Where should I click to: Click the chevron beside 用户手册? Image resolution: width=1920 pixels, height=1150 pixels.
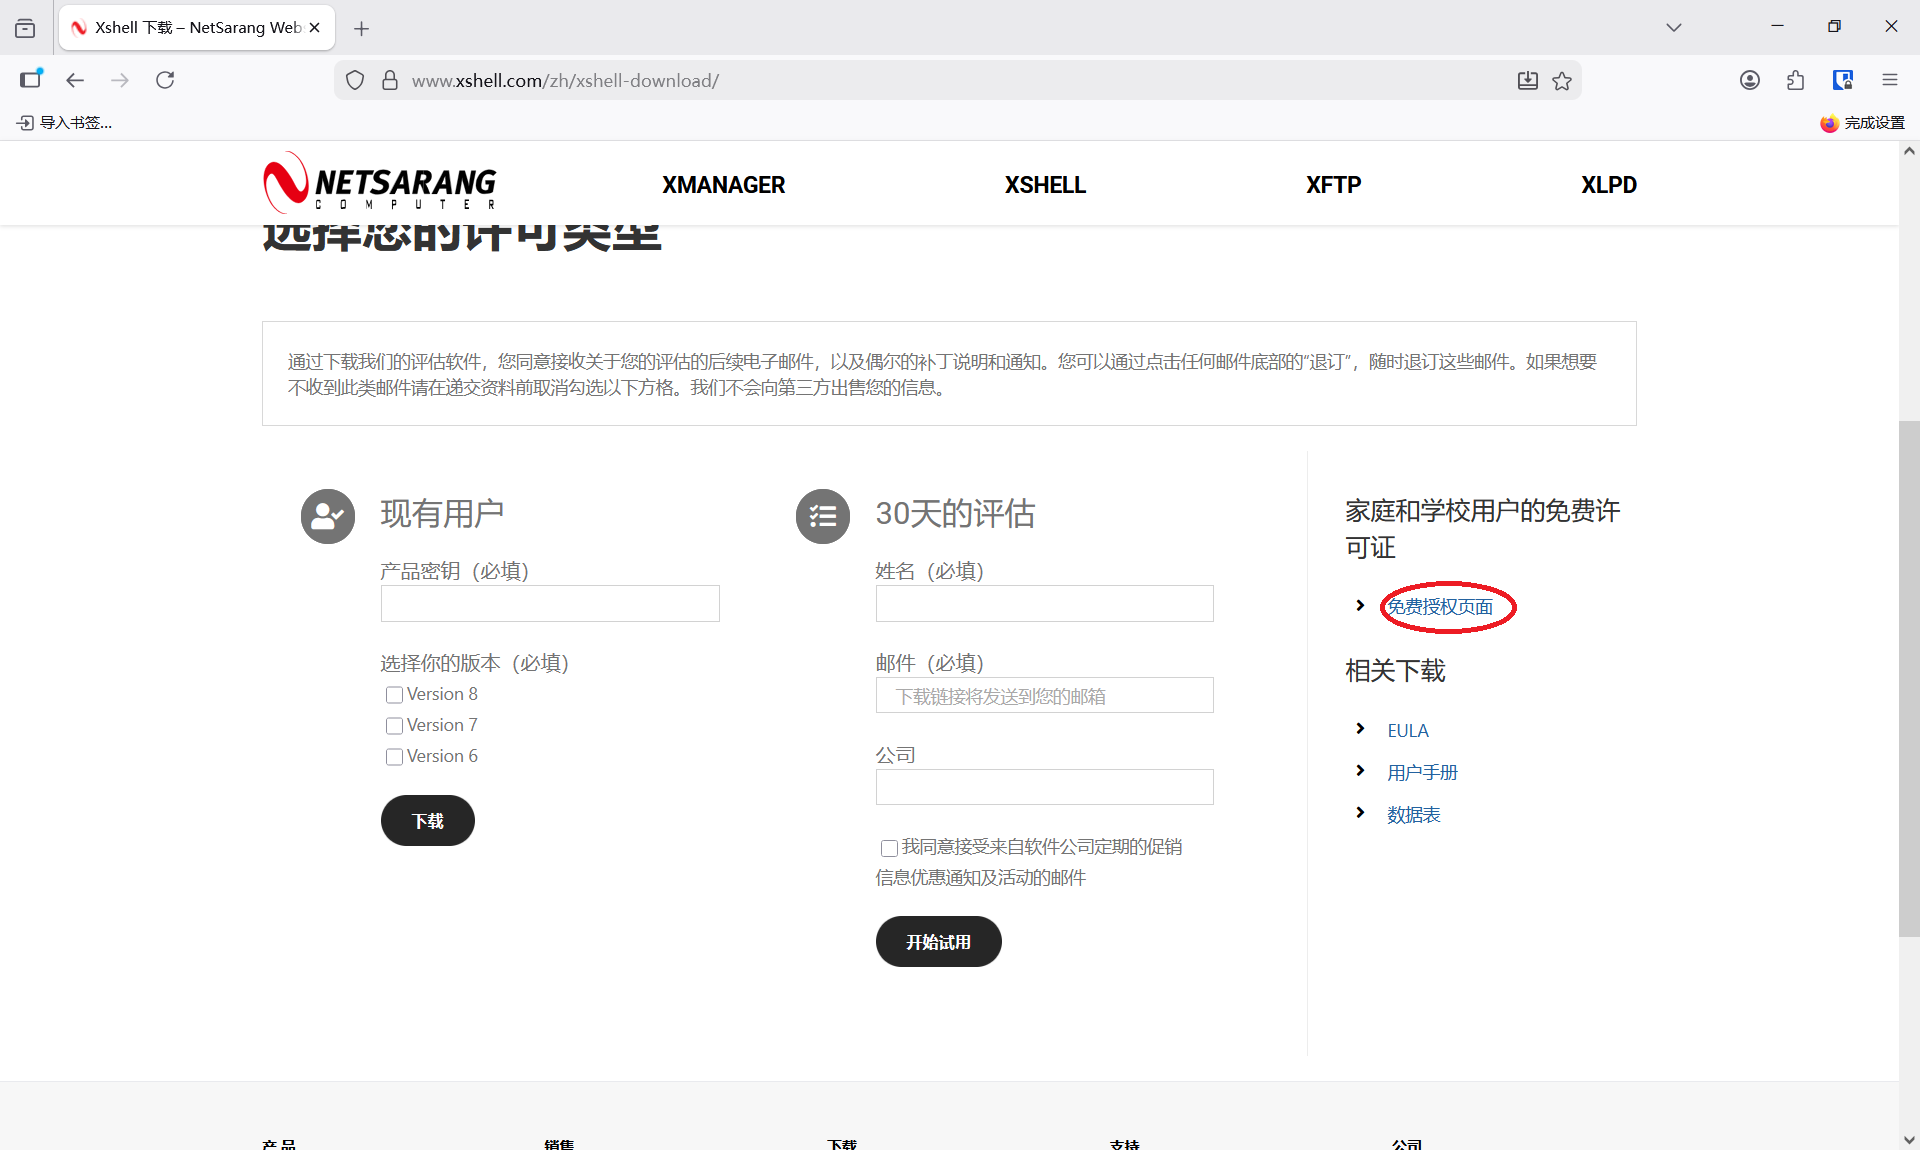click(1360, 770)
